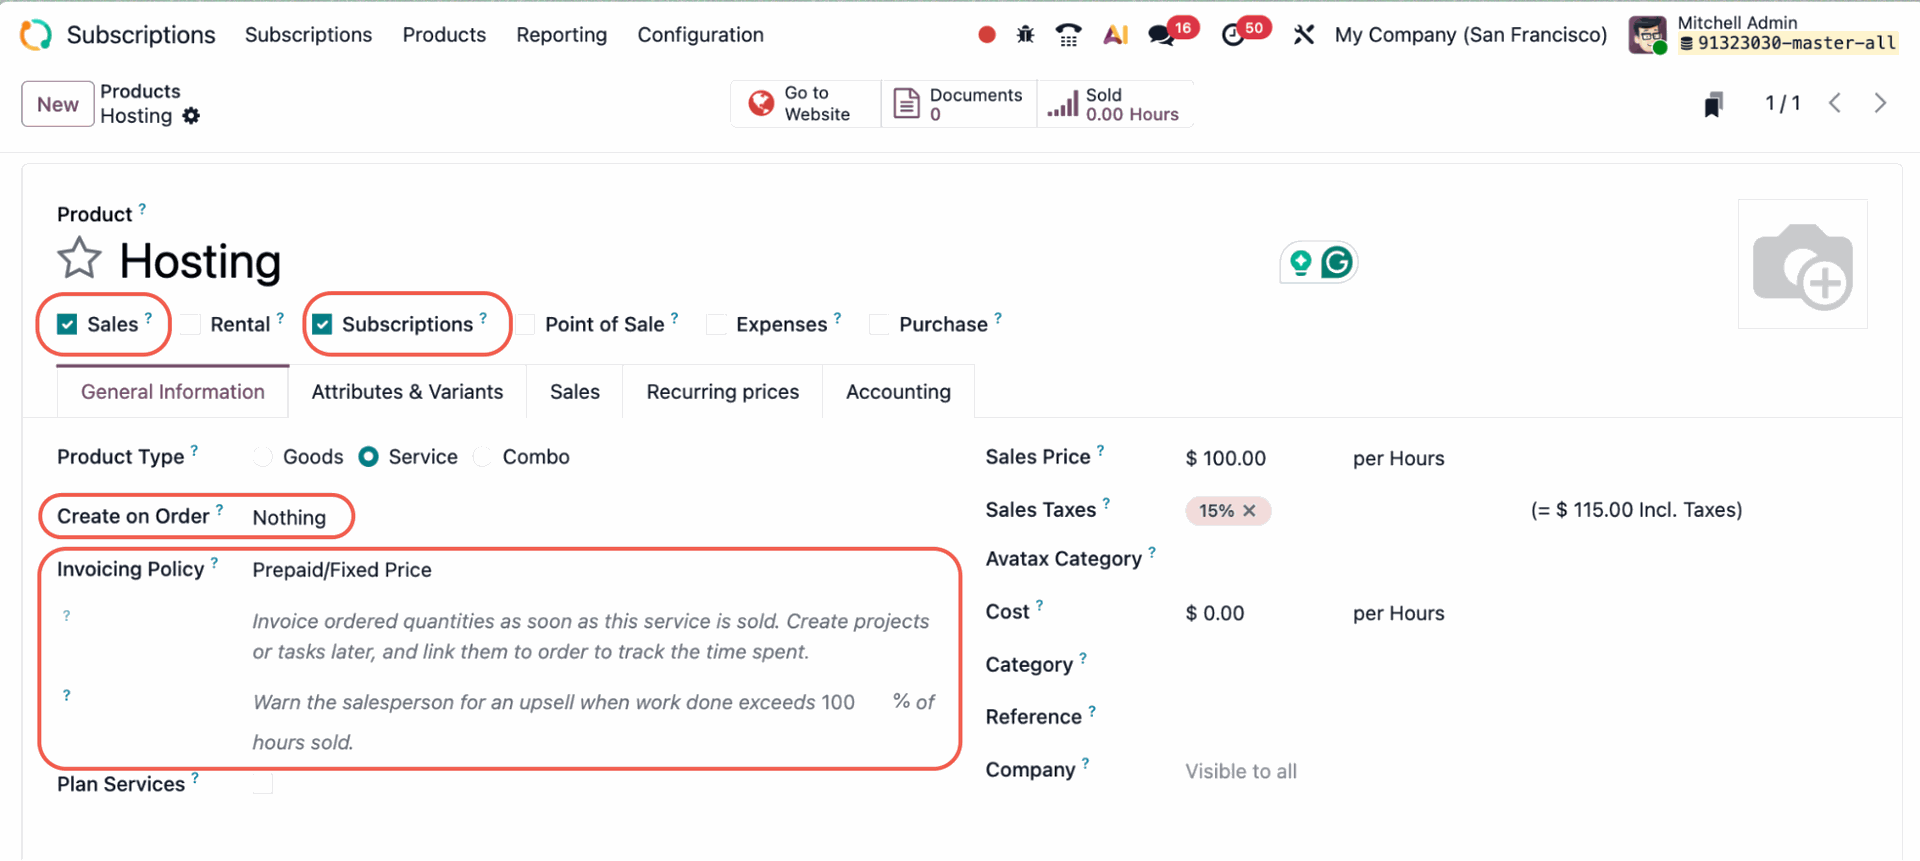Open the Invoicing Policy selection field
This screenshot has height=861, width=1920.
pyautogui.click(x=342, y=570)
